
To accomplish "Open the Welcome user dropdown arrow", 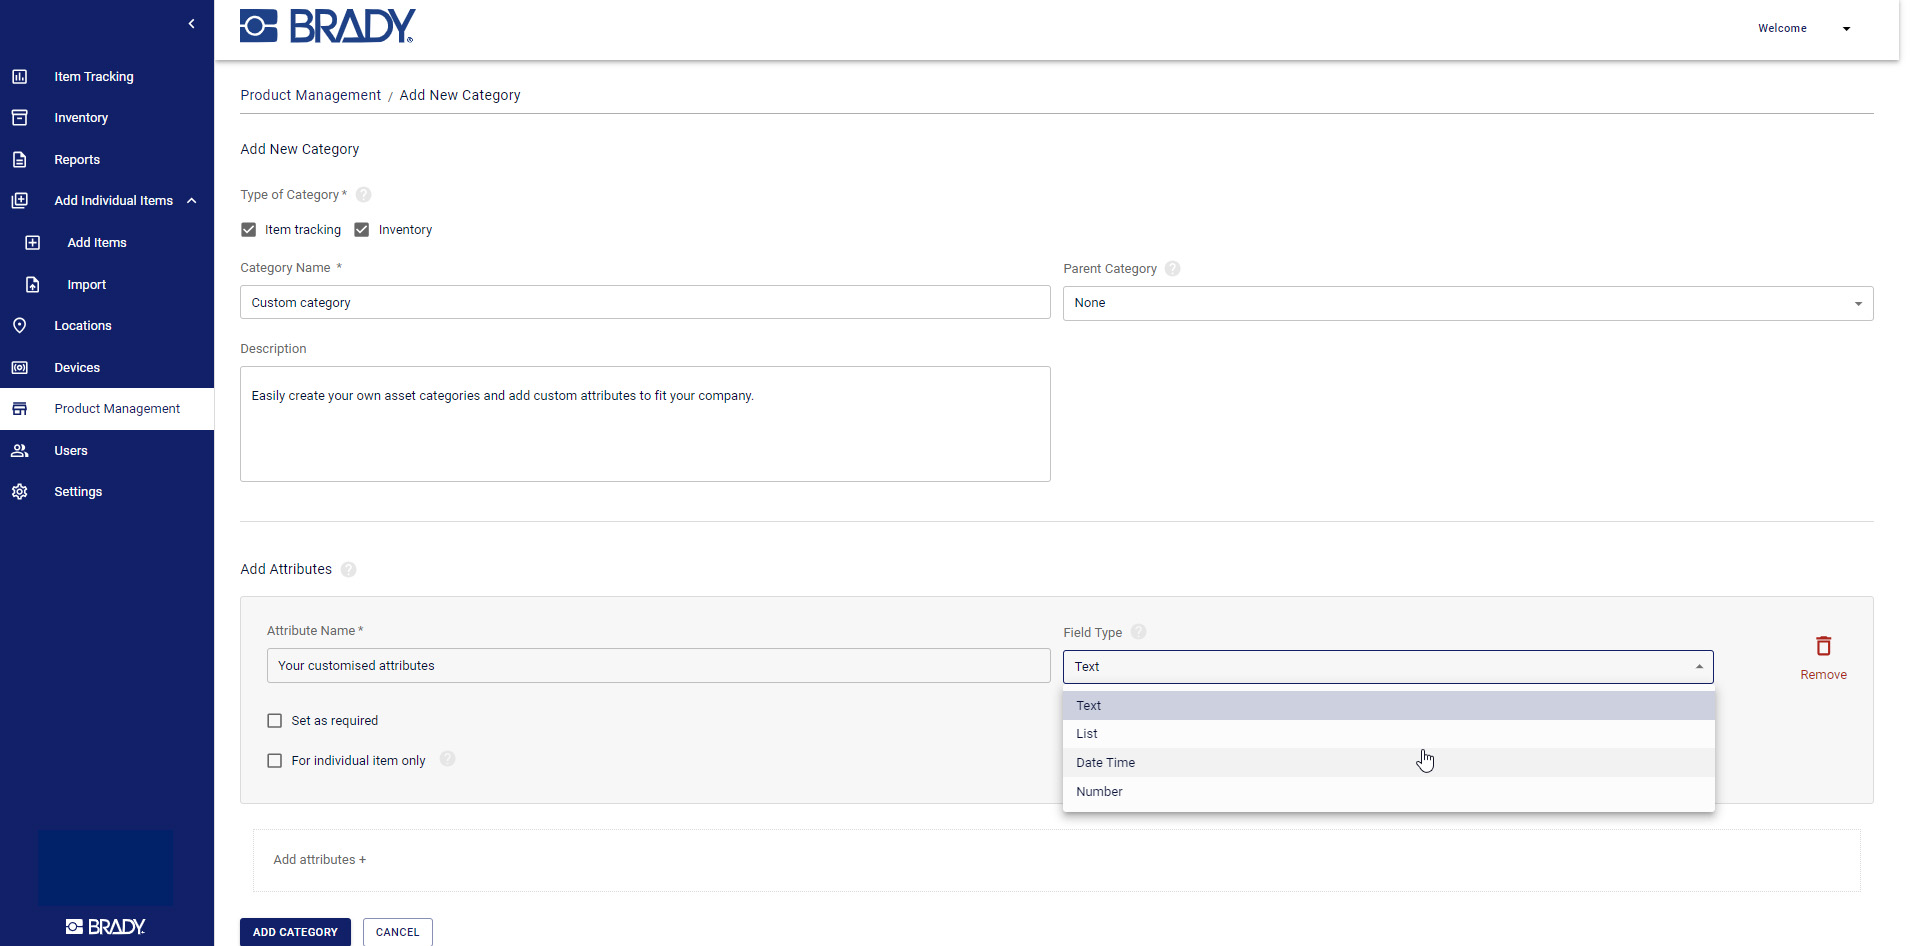I will [1846, 29].
